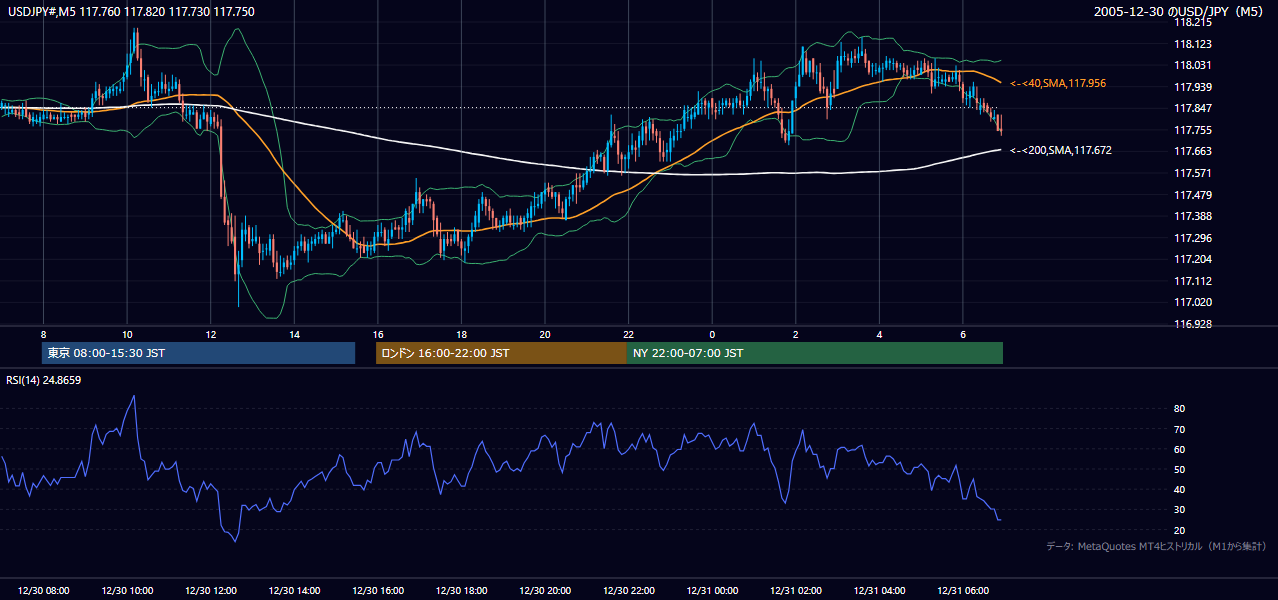Image resolution: width=1278 pixels, height=600 pixels.
Task: Click the 117.479 price axis label
Action: point(1192,195)
